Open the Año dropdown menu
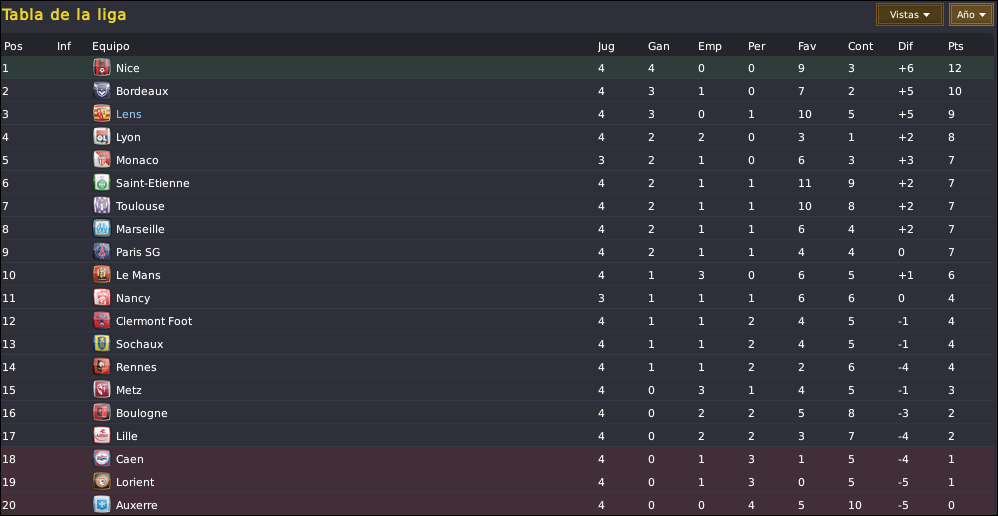Screen dimensions: 998x516 [x=971, y=15]
